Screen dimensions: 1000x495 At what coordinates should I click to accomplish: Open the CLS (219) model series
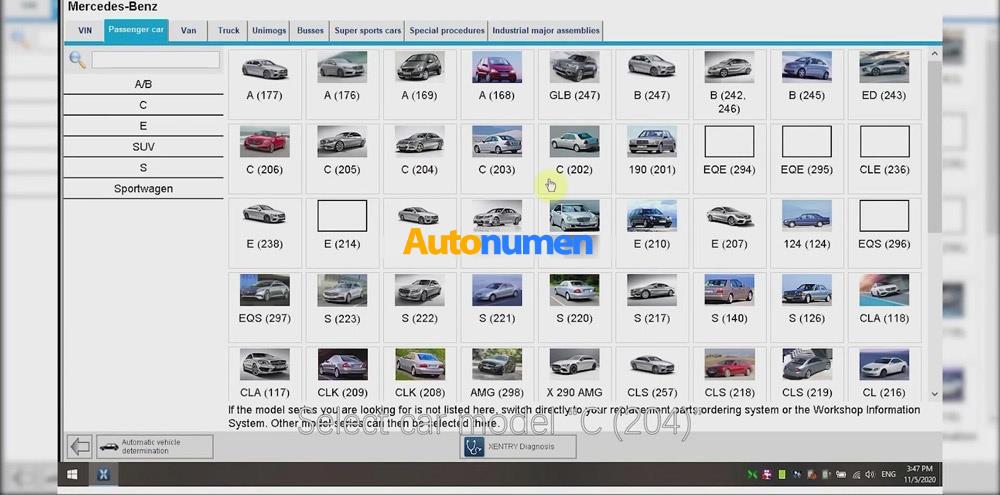click(807, 373)
